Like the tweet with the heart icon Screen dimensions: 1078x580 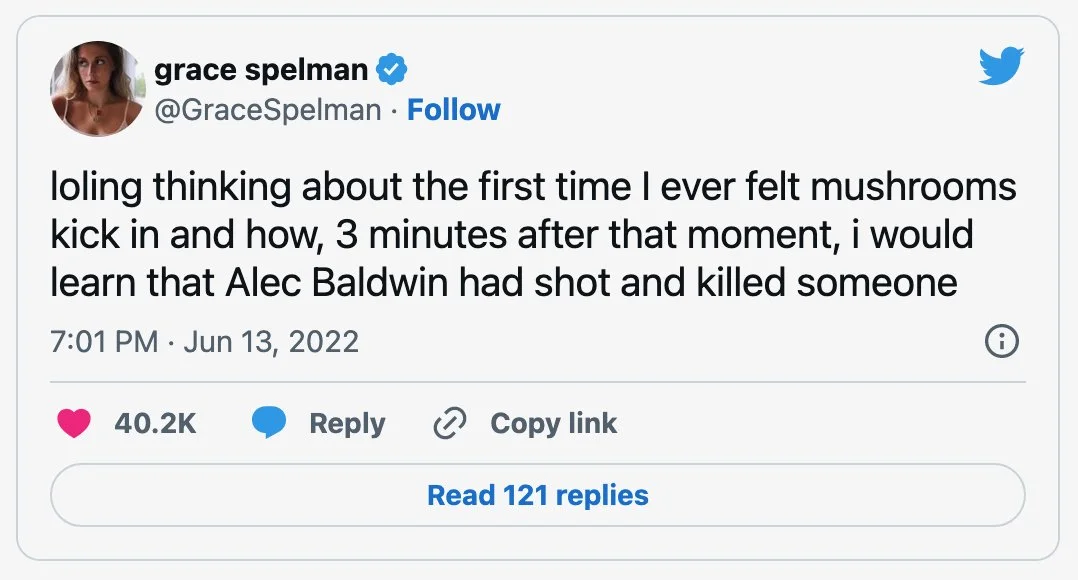tap(74, 423)
